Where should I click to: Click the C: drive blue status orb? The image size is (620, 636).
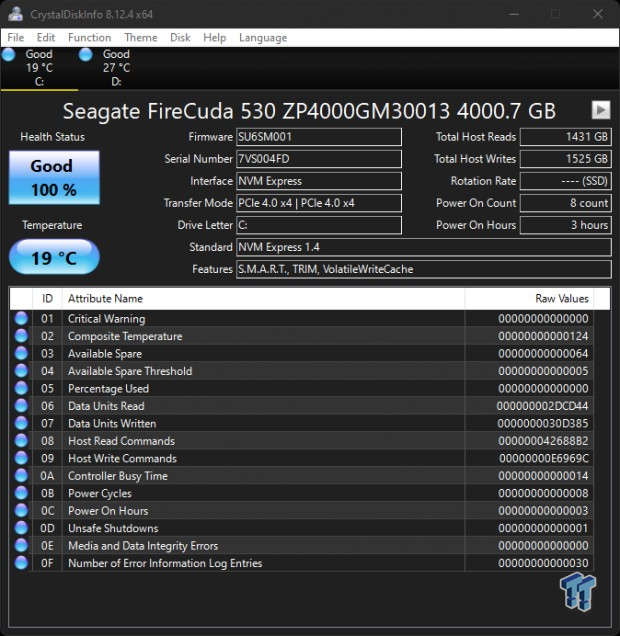point(9,54)
